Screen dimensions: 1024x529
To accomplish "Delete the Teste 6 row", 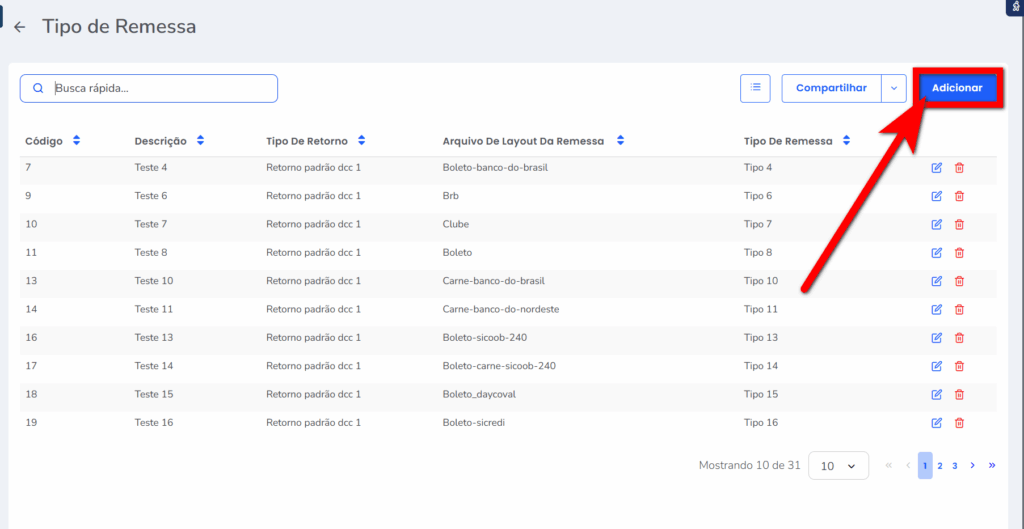I will (x=959, y=196).
